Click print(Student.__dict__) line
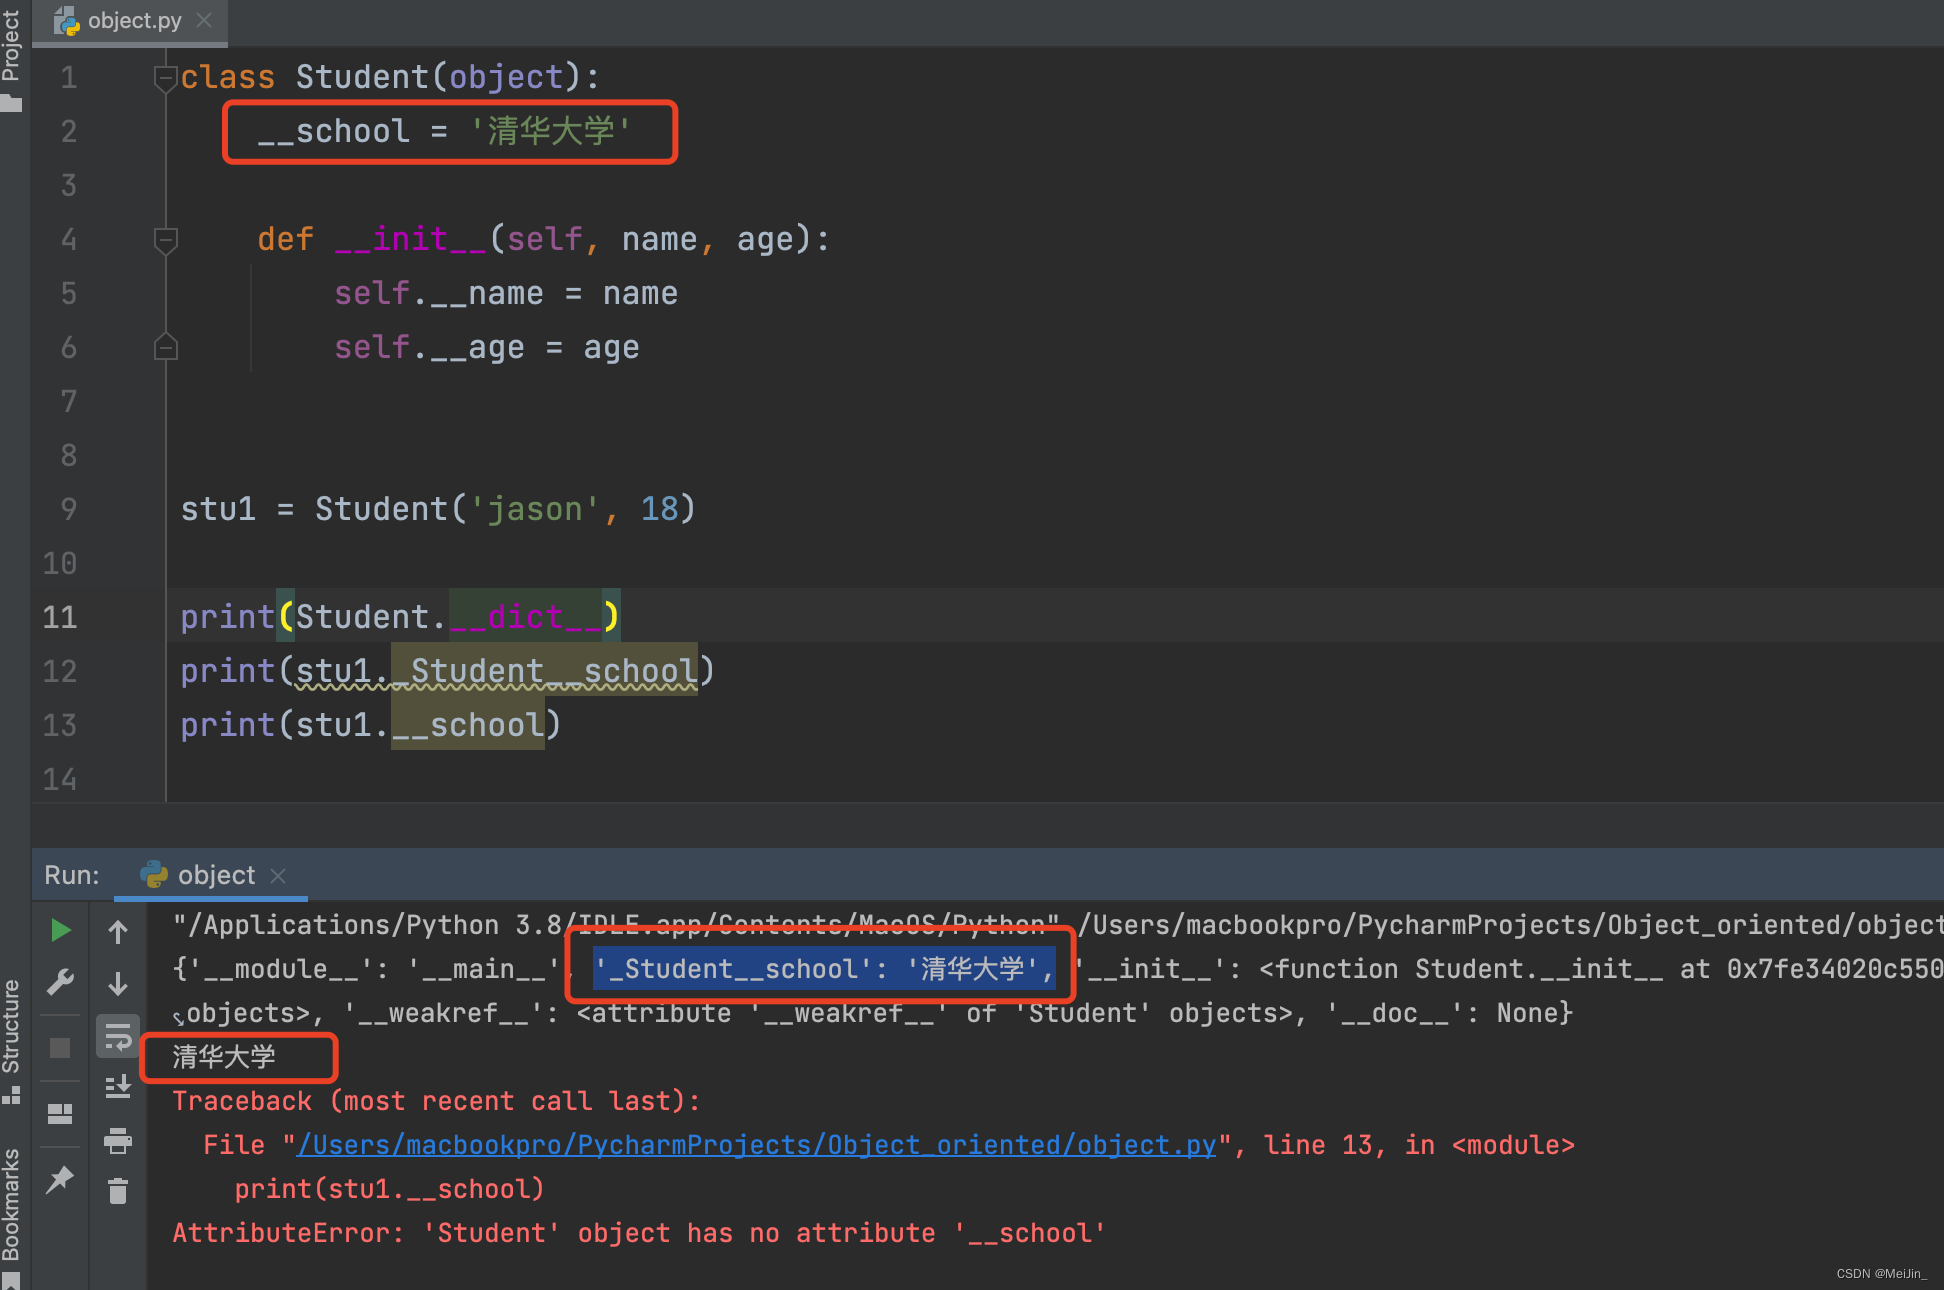The image size is (1944, 1290). point(400,617)
